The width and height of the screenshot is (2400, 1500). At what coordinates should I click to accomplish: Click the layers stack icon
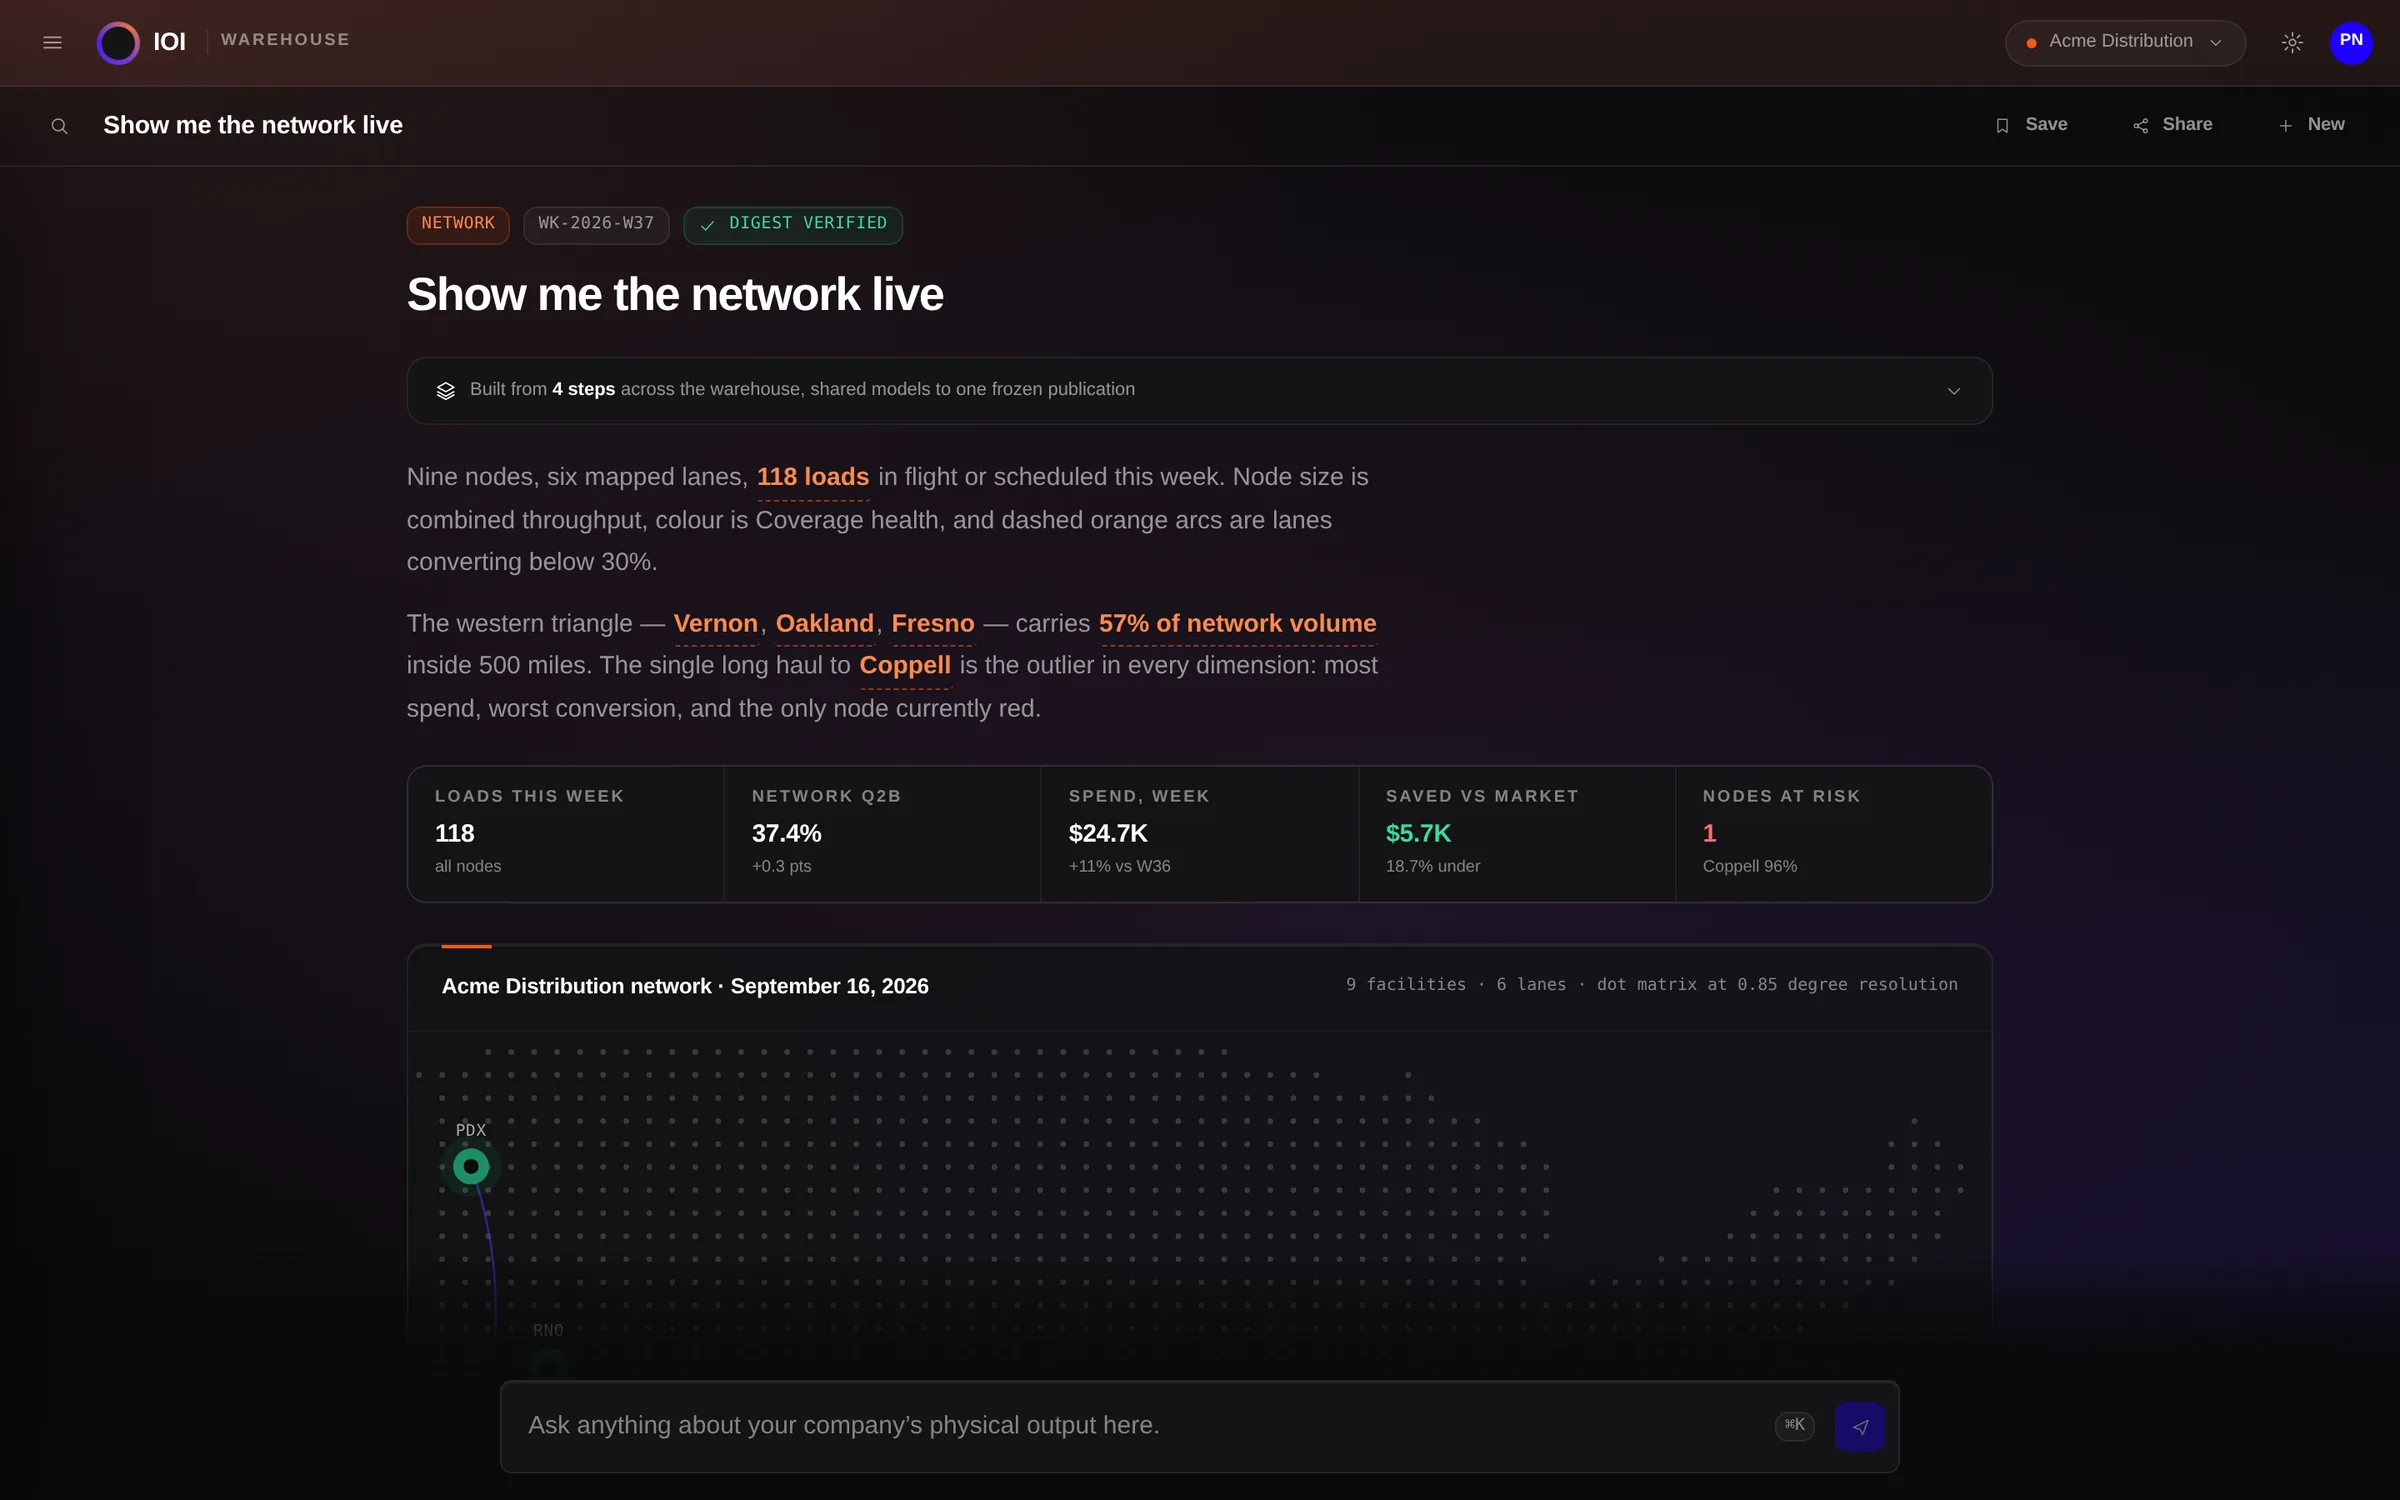pyautogui.click(x=446, y=390)
